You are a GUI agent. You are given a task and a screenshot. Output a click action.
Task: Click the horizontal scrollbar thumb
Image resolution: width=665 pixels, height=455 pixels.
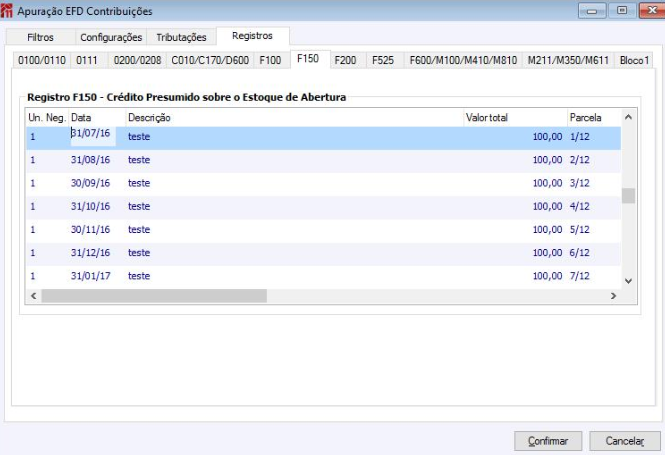pos(154,296)
